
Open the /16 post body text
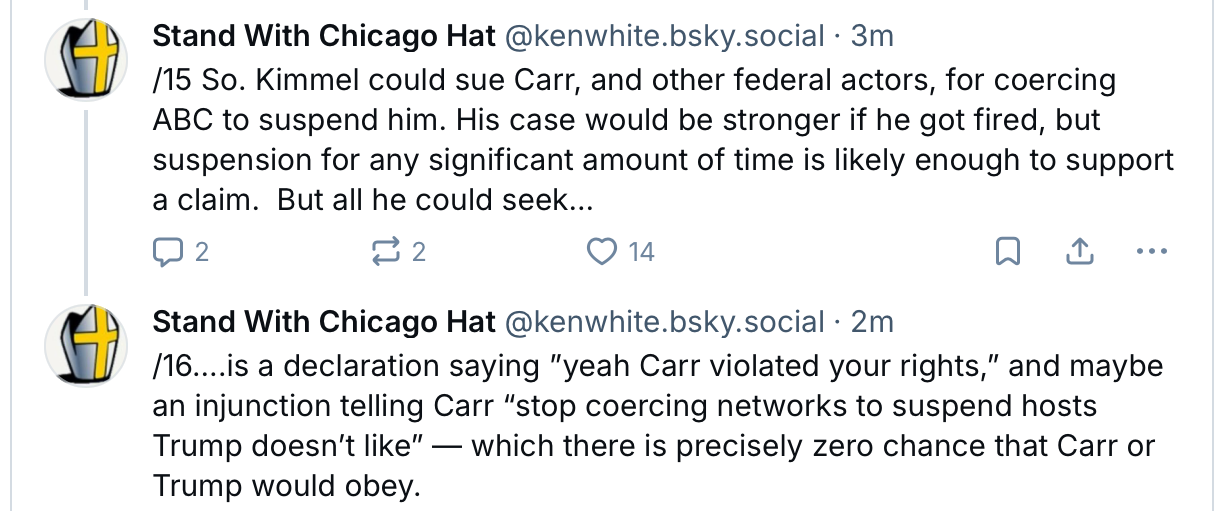point(640,425)
